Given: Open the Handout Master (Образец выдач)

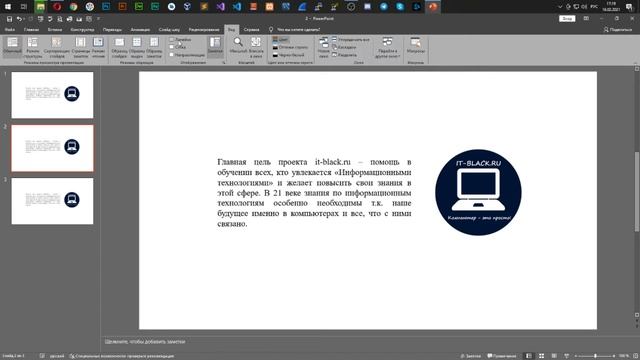Looking at the screenshot, I should (137, 47).
